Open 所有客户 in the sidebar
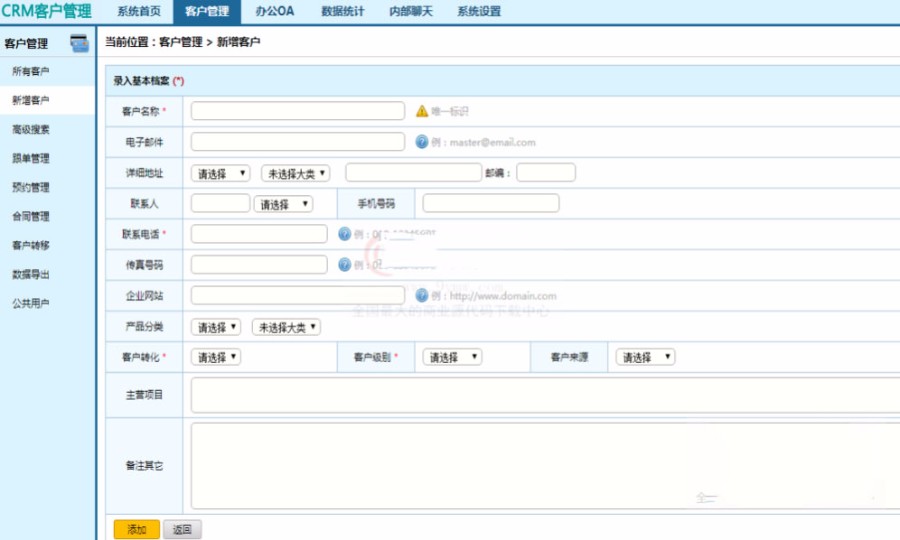This screenshot has height=540, width=900. (x=31, y=71)
